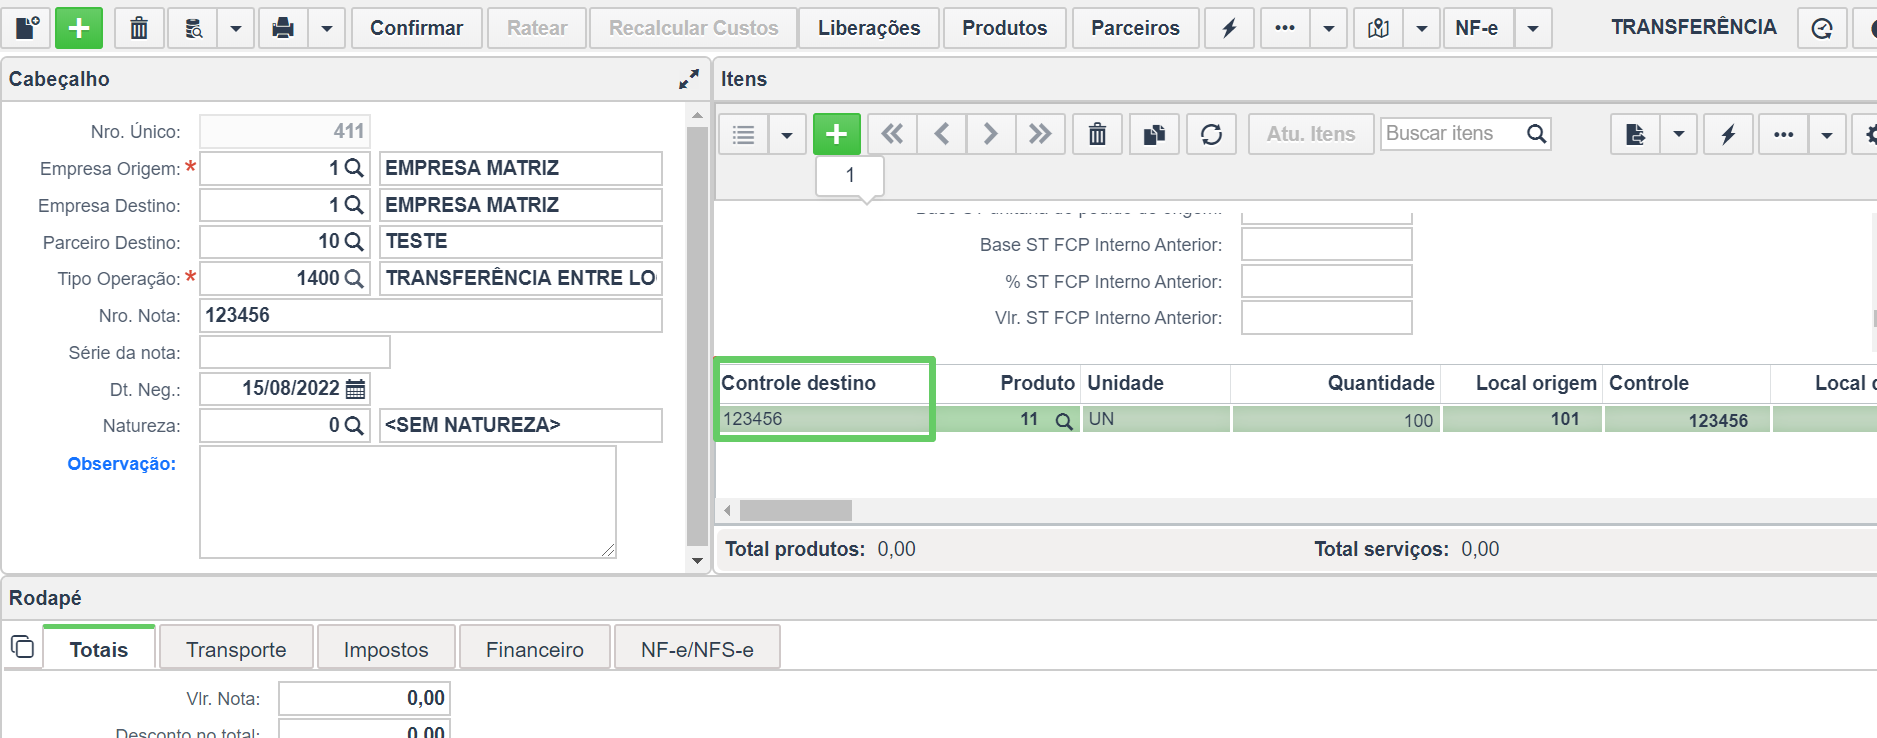Click the Itens horizontal scrollbar thumb

[795, 511]
